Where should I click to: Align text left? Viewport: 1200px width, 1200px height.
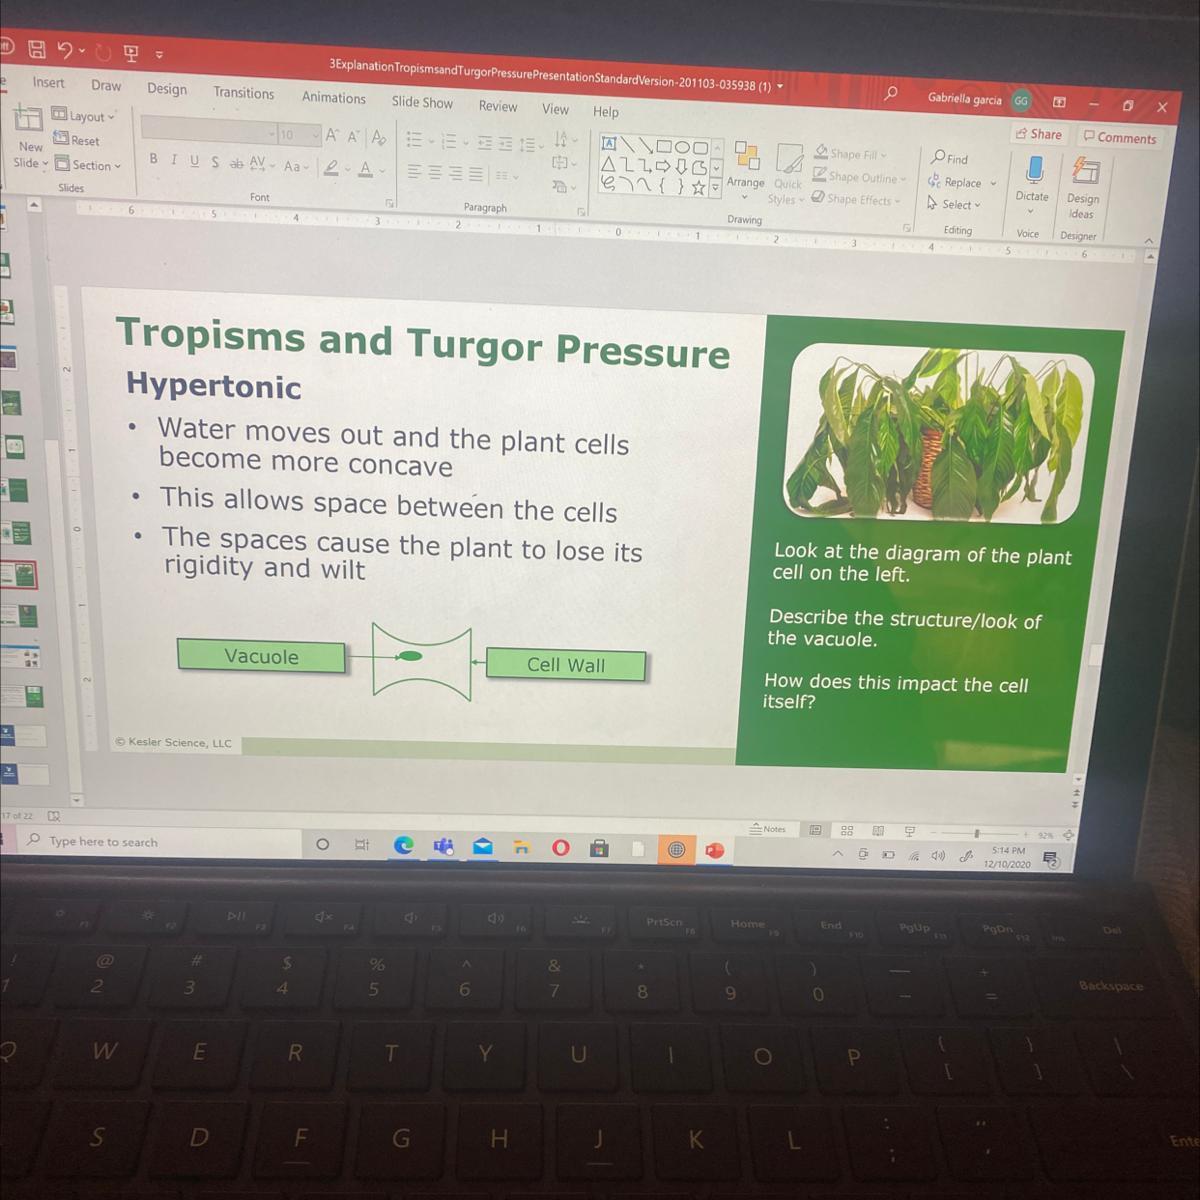[414, 172]
